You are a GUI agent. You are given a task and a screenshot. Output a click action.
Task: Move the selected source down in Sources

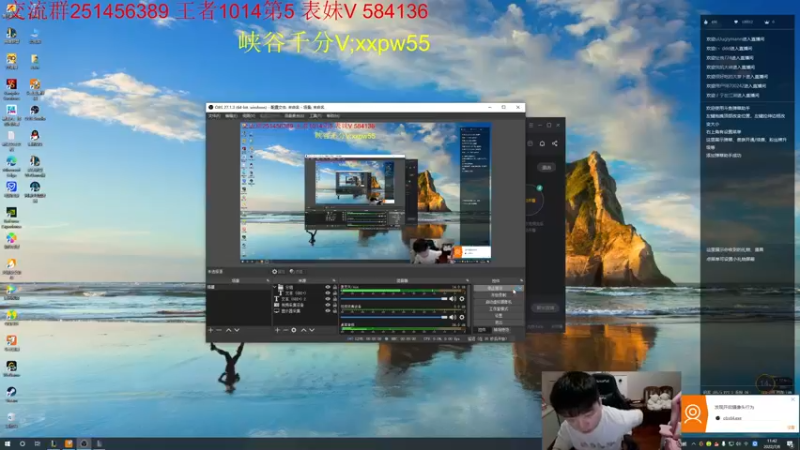click(x=312, y=330)
